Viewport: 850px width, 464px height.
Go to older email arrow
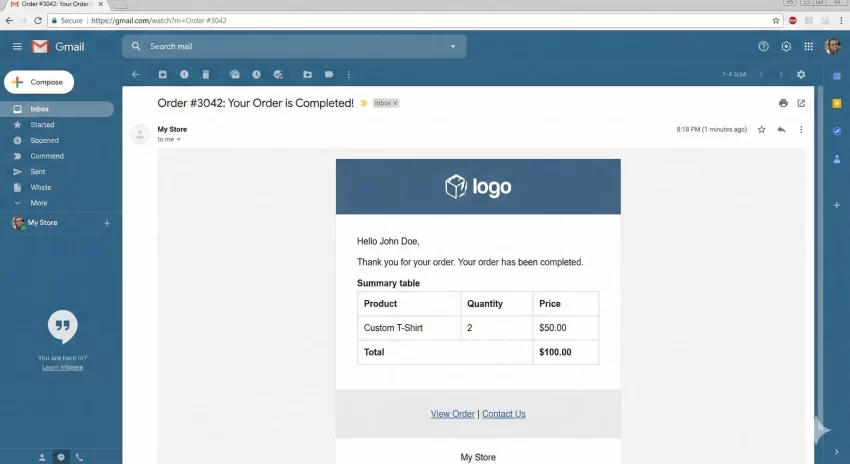pyautogui.click(x=781, y=74)
